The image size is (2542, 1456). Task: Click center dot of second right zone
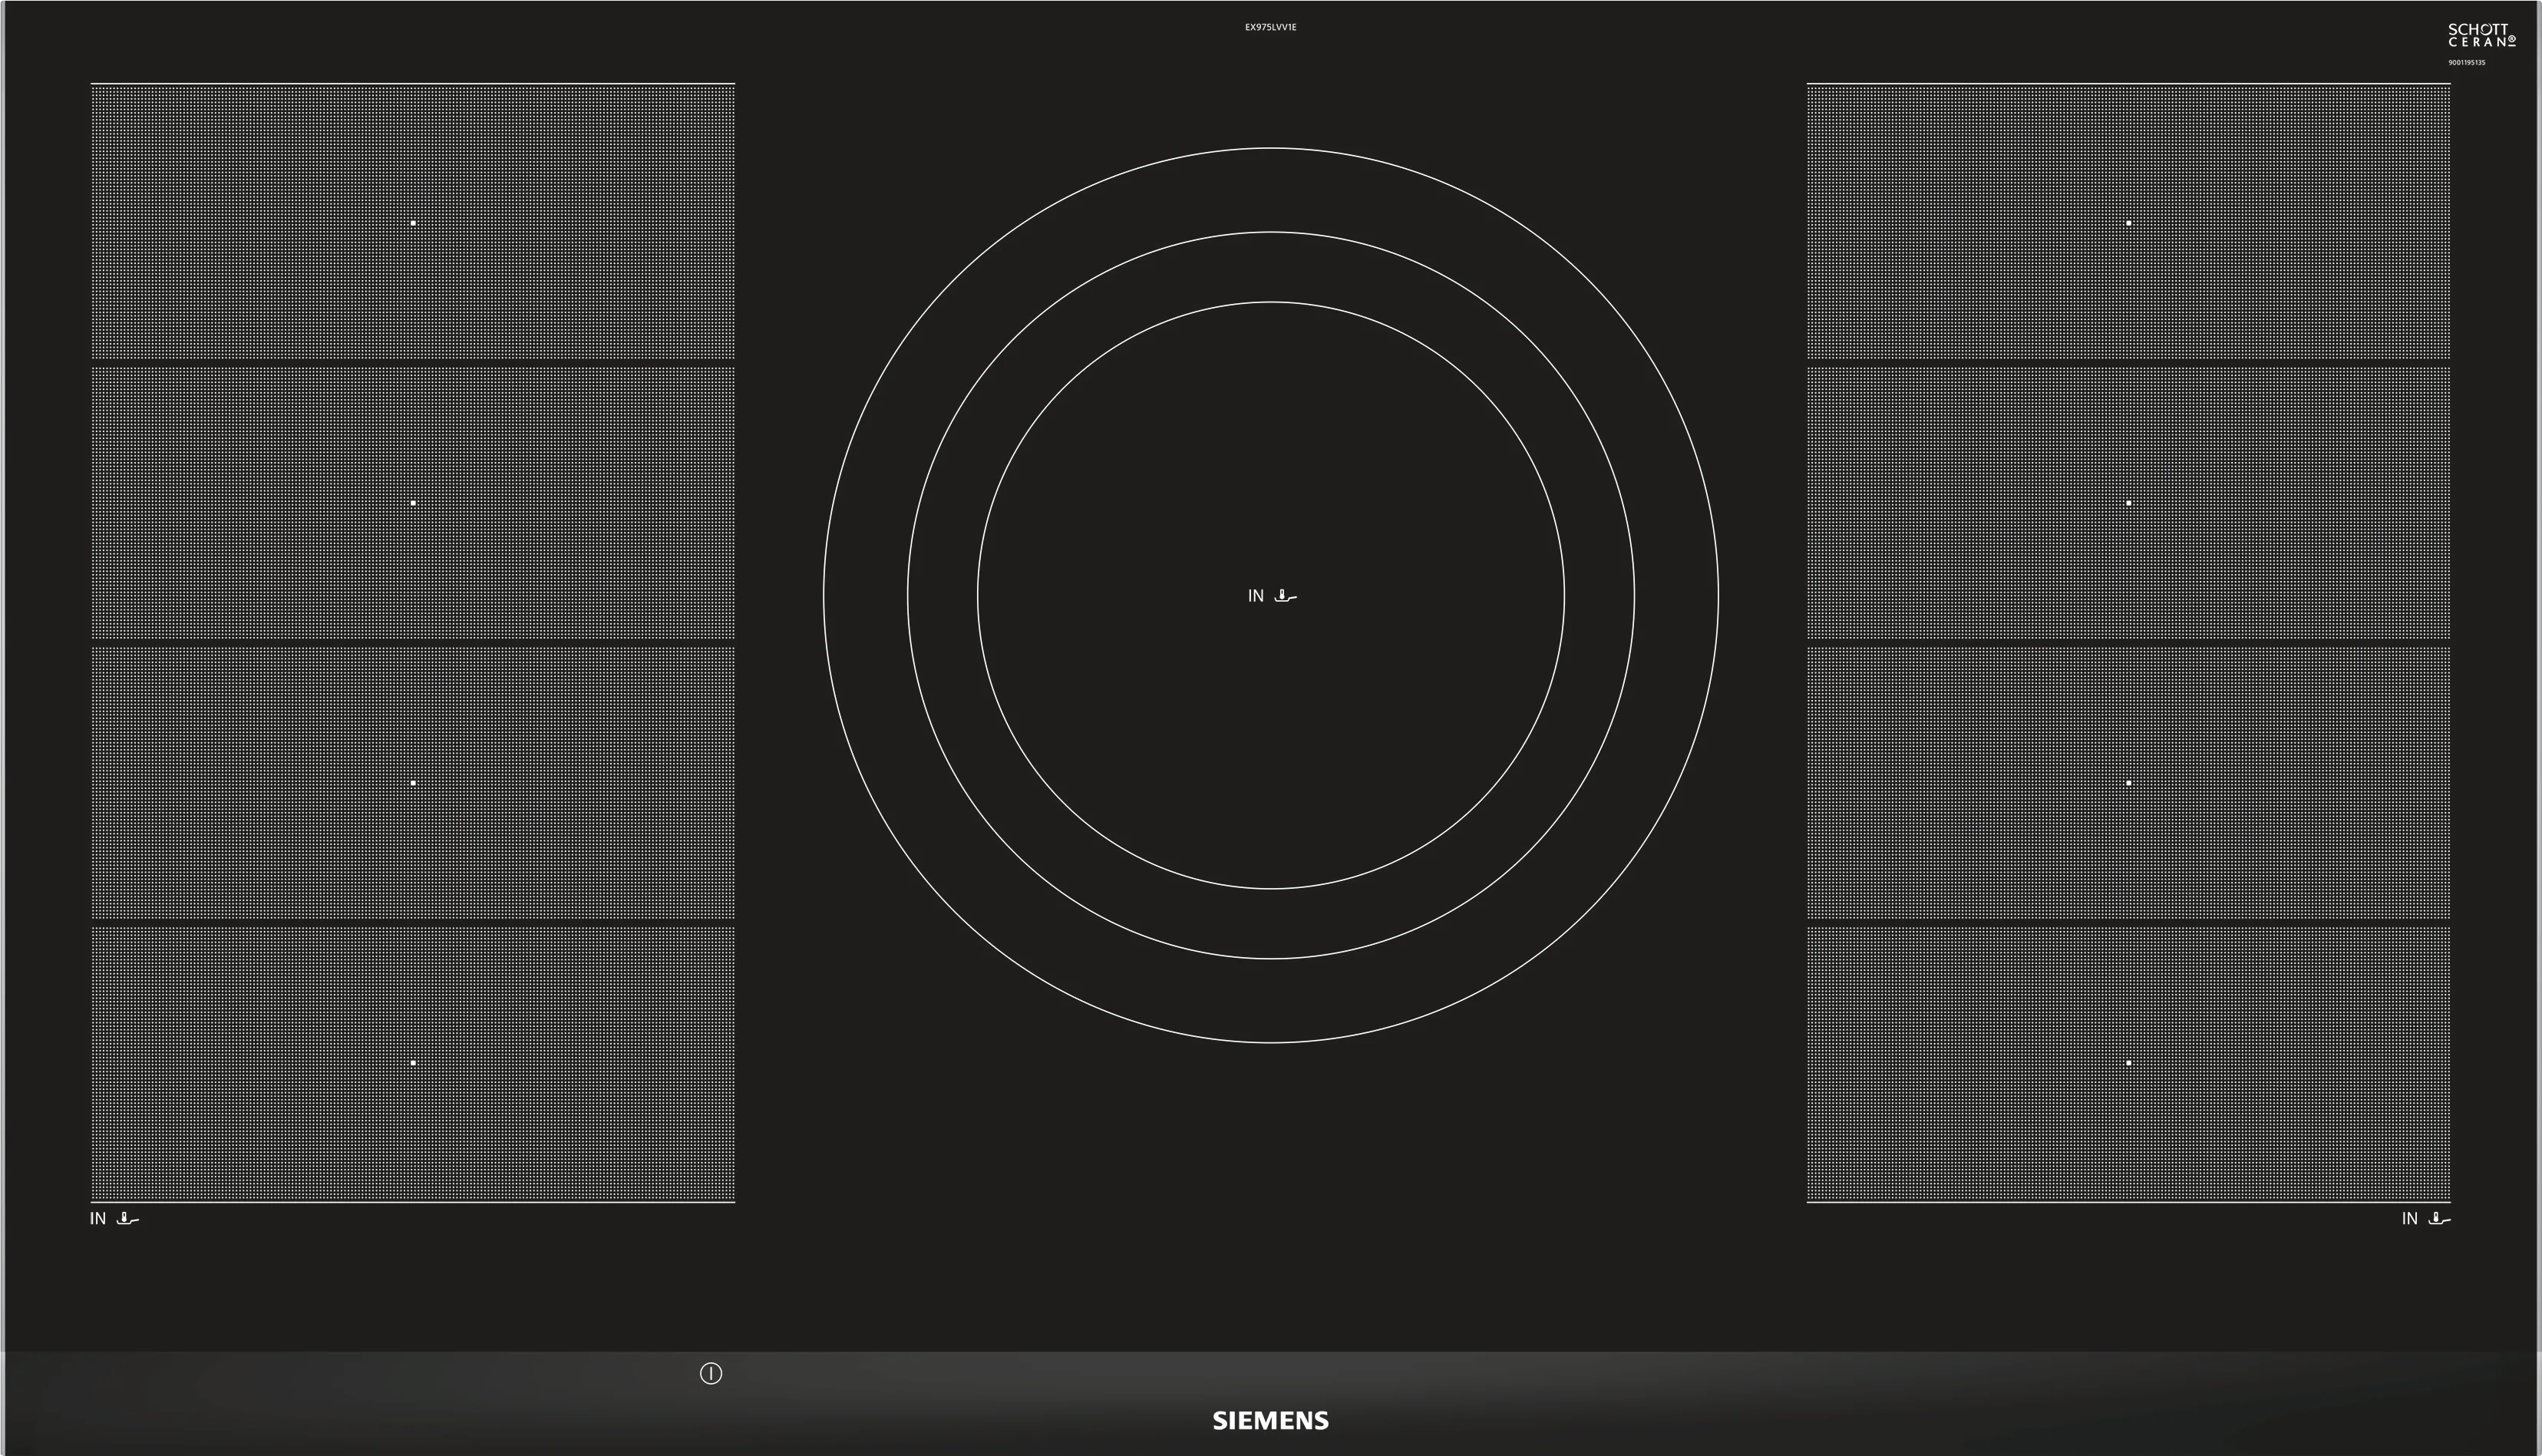2129,503
